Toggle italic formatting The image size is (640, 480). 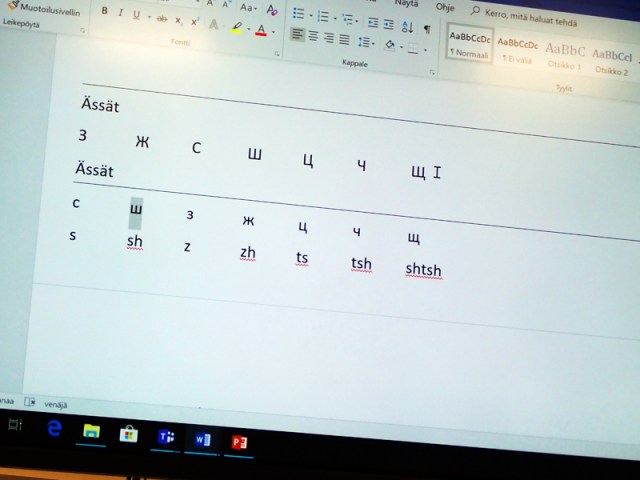[x=121, y=14]
